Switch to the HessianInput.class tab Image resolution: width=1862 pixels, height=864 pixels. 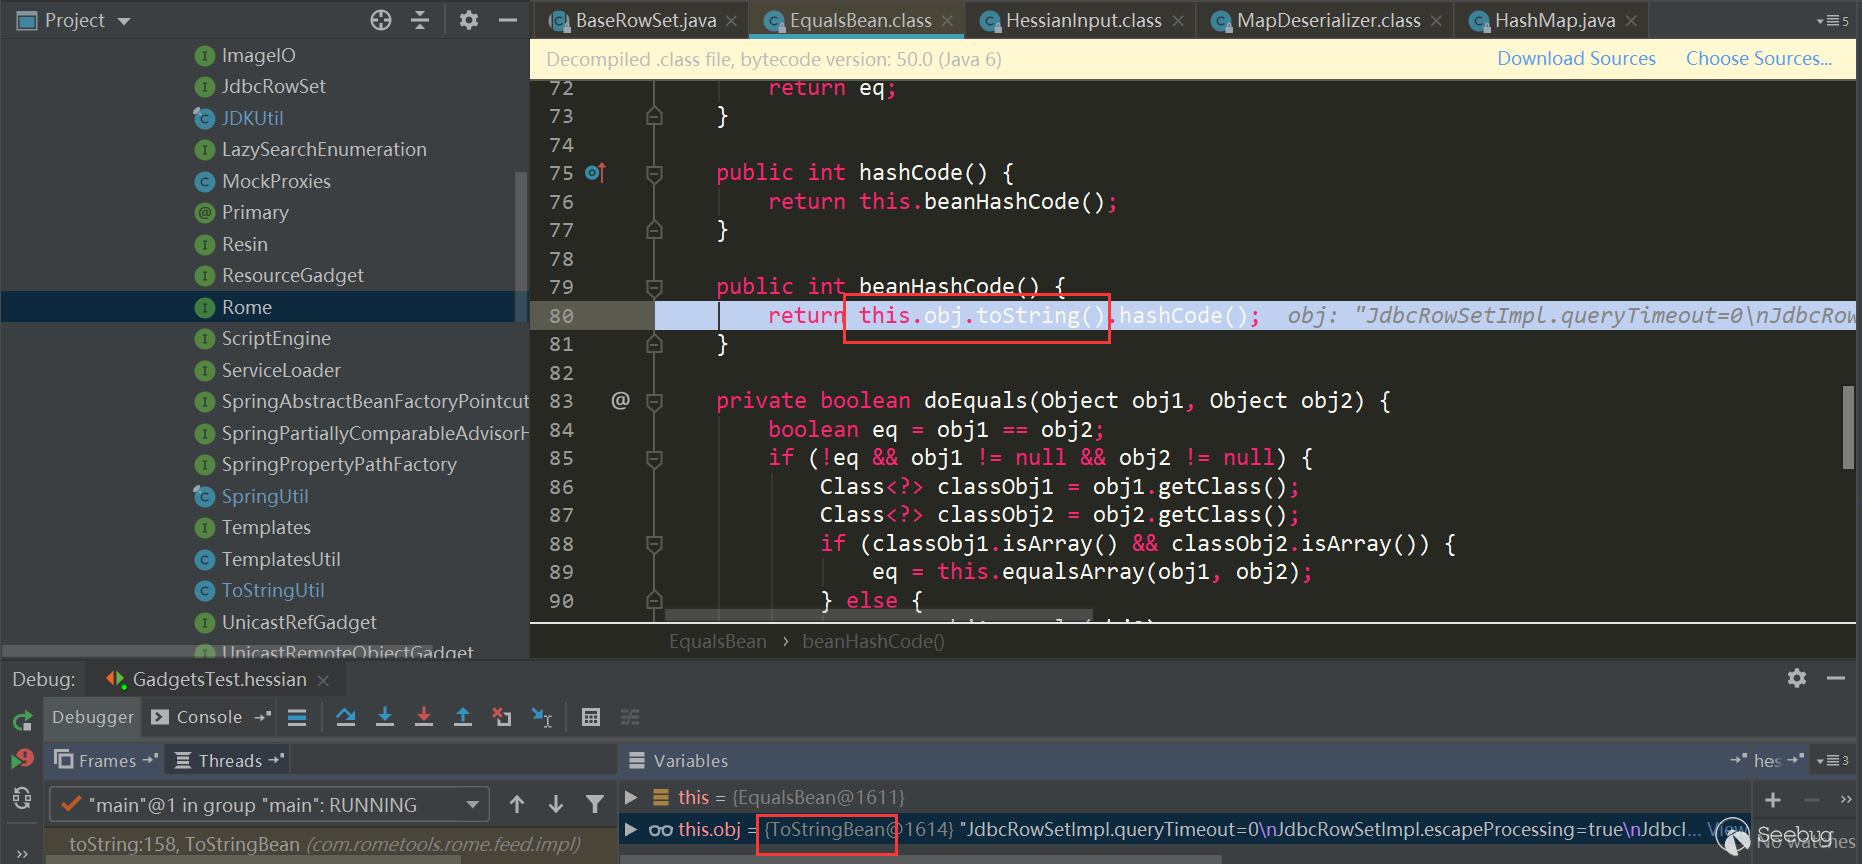point(1083,20)
